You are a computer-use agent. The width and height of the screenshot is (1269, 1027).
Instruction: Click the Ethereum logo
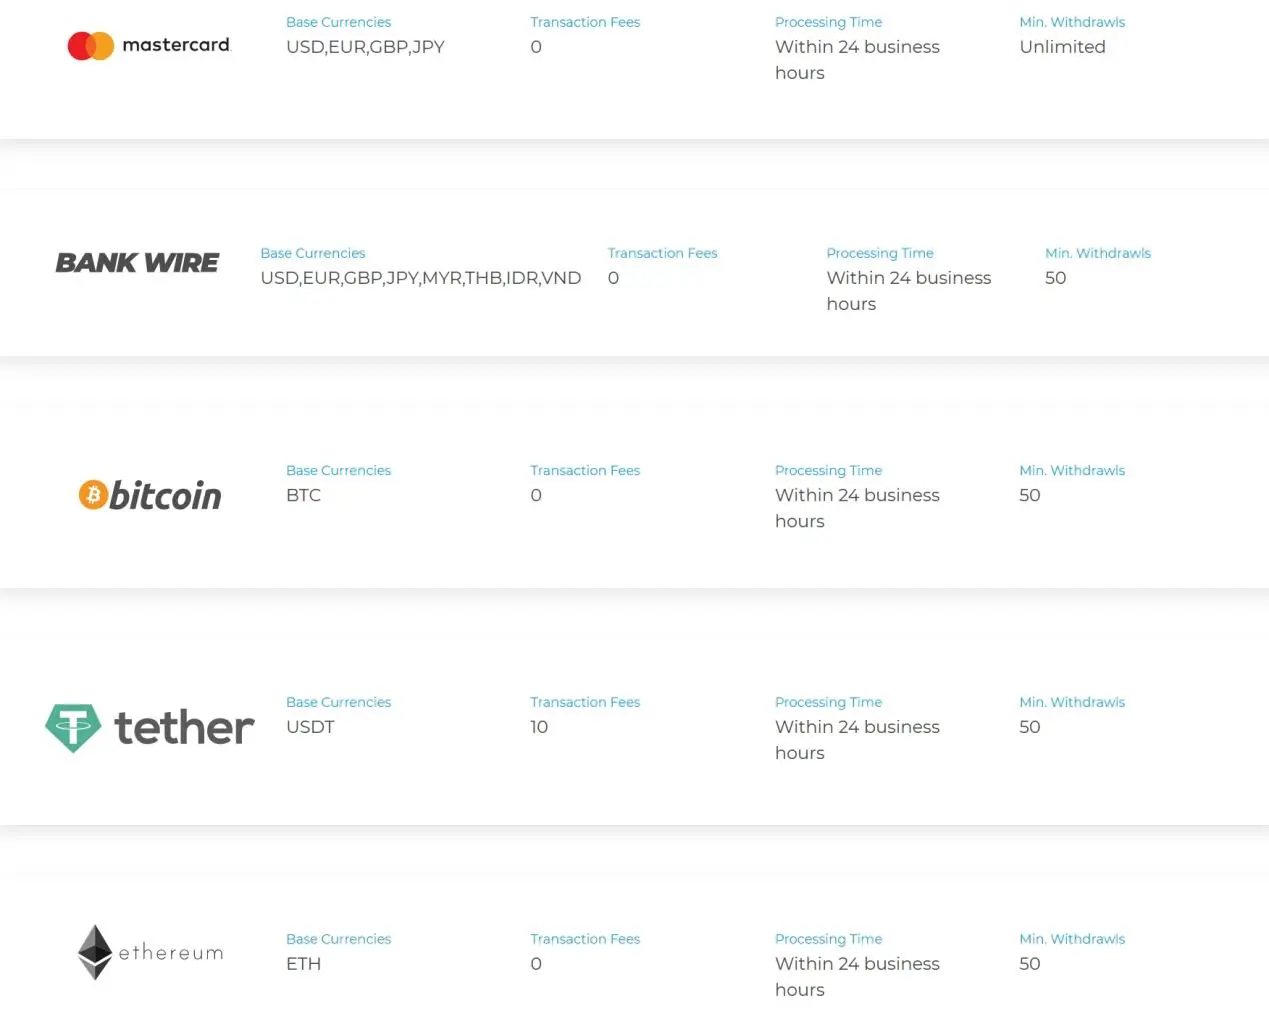click(150, 952)
